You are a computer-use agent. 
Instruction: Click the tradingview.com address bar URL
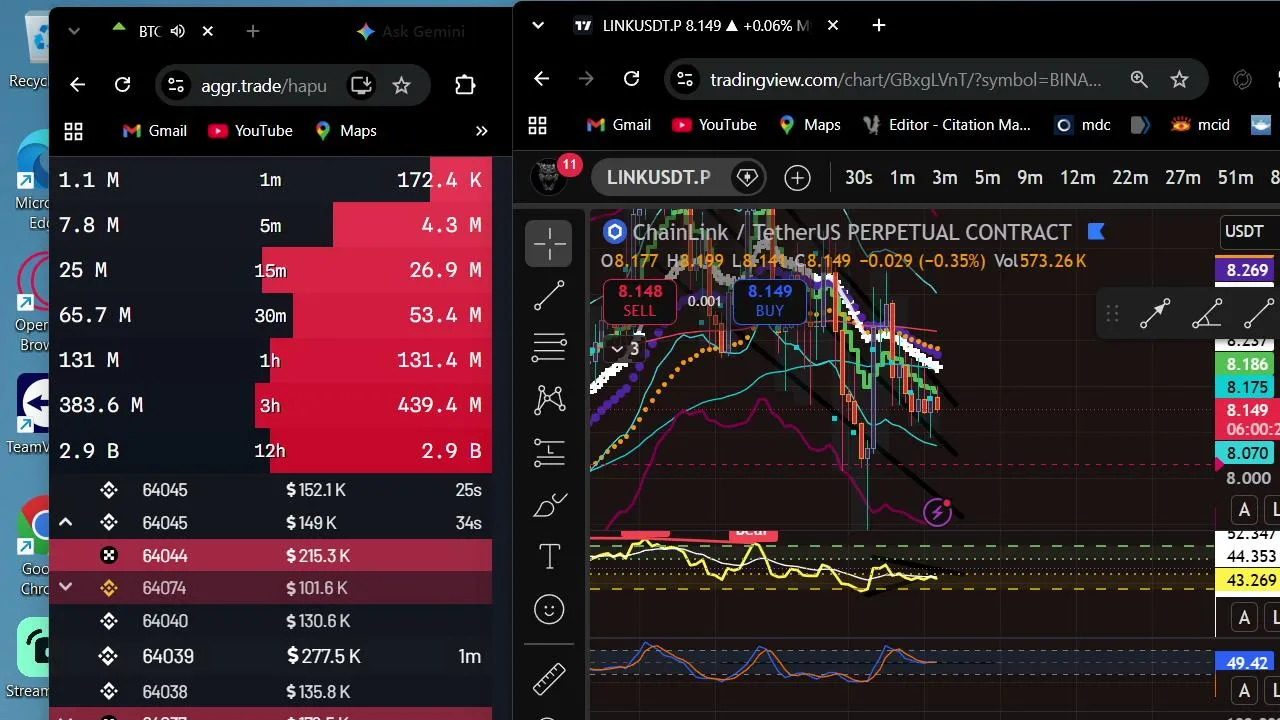point(906,79)
